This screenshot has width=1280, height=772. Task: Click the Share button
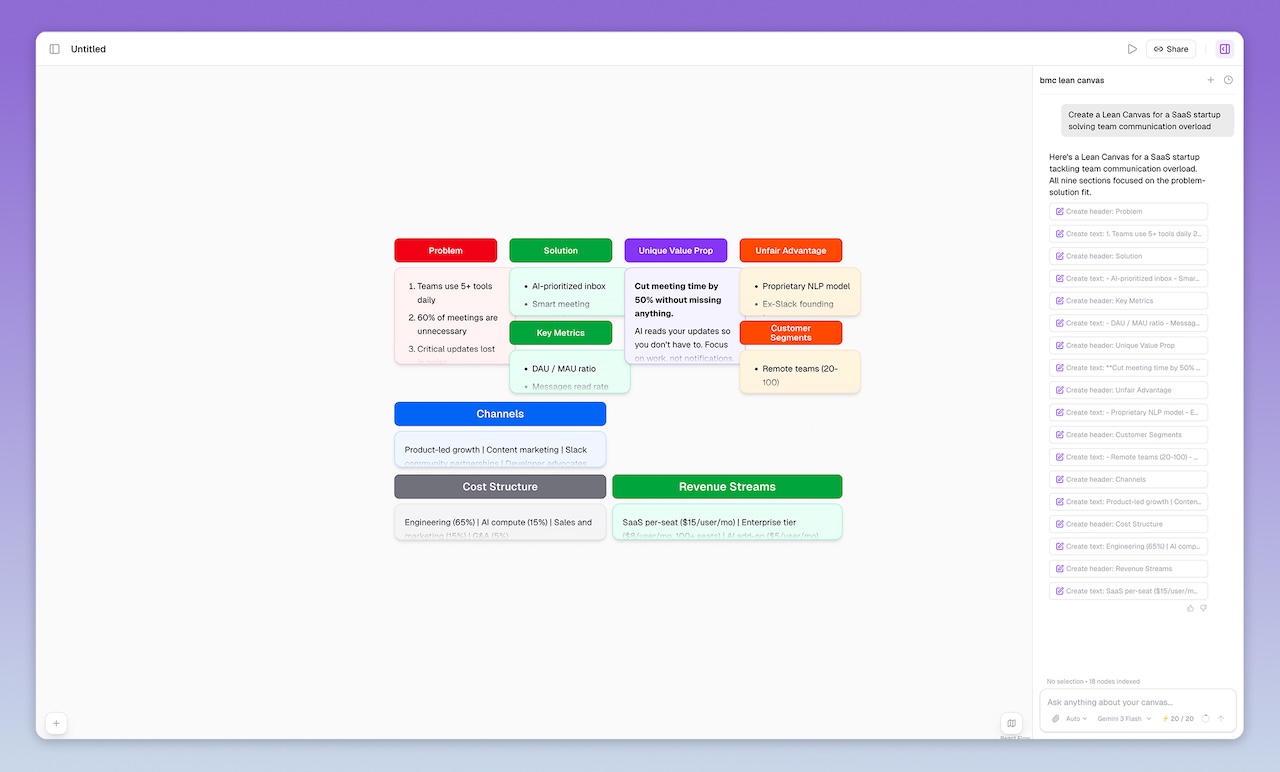click(x=1170, y=48)
